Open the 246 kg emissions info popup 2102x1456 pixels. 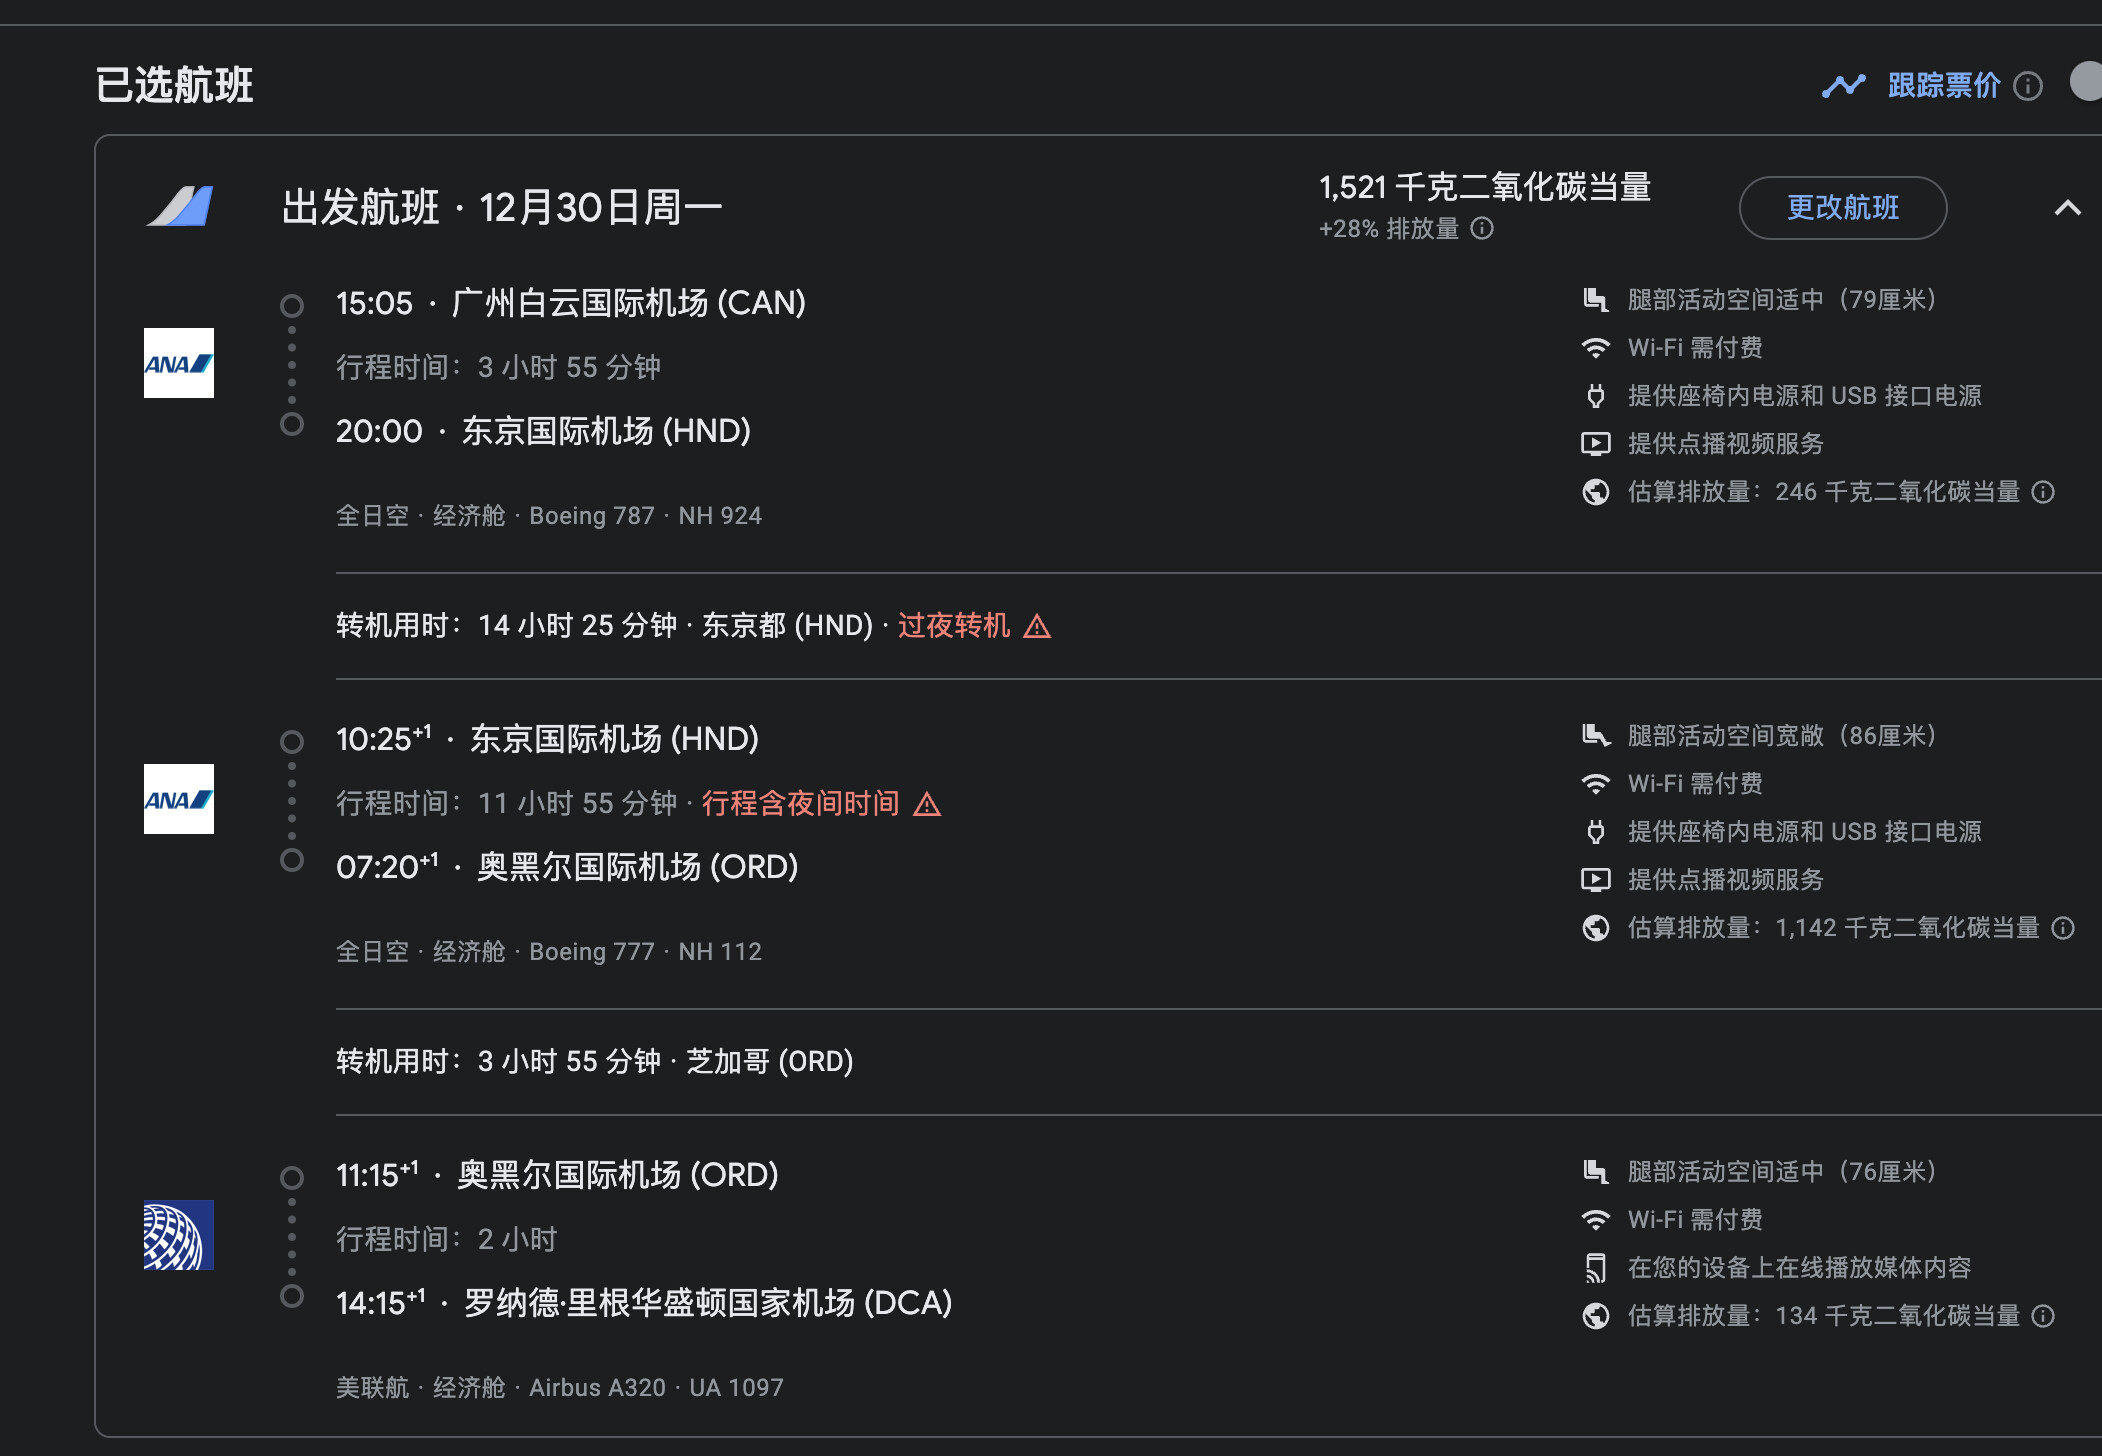[2042, 492]
